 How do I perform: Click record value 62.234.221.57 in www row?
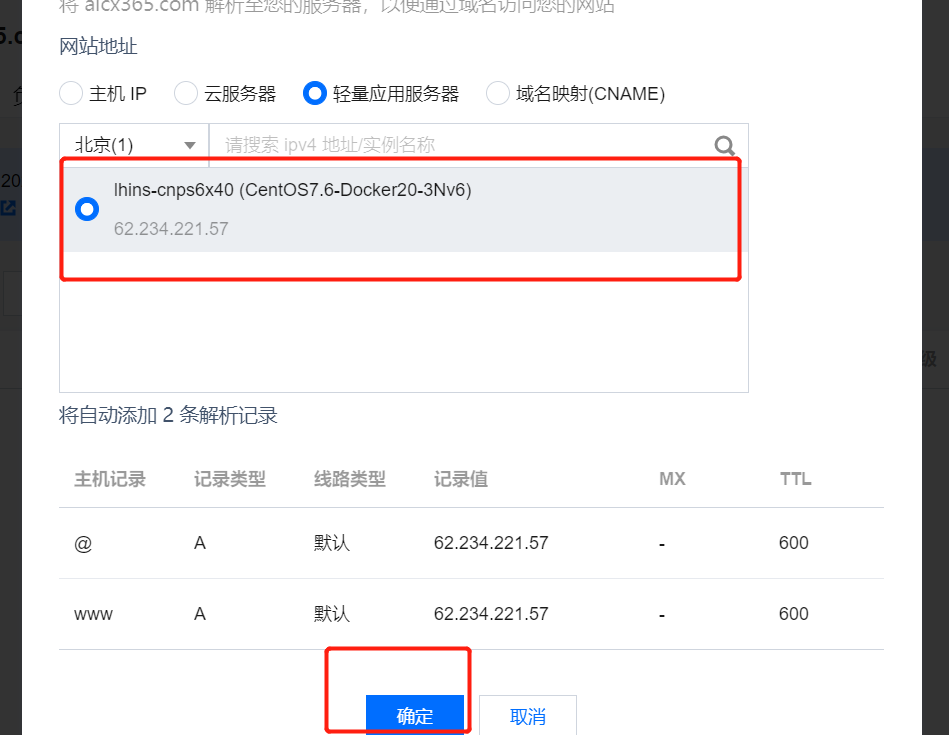click(x=491, y=613)
